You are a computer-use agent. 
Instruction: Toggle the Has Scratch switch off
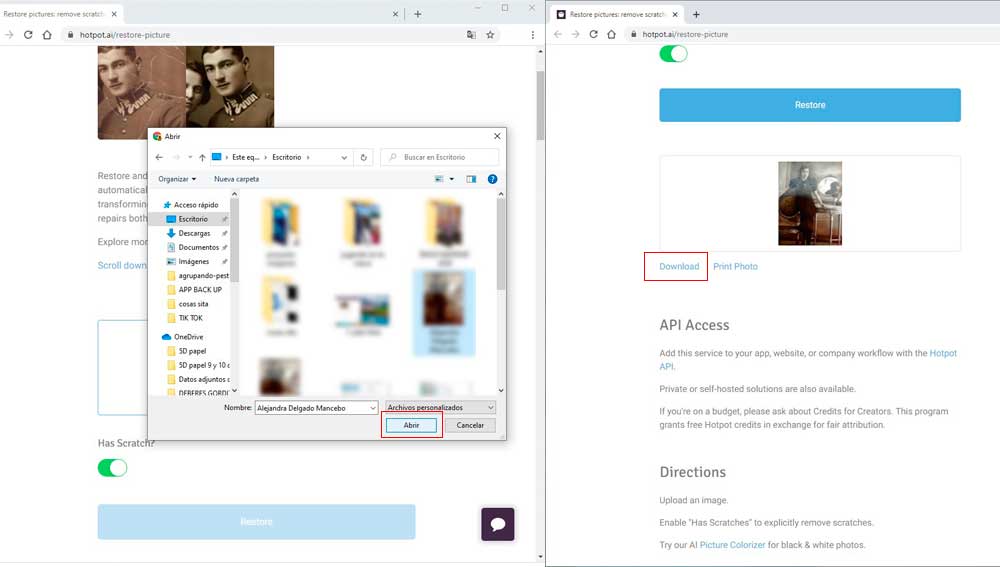click(112, 467)
